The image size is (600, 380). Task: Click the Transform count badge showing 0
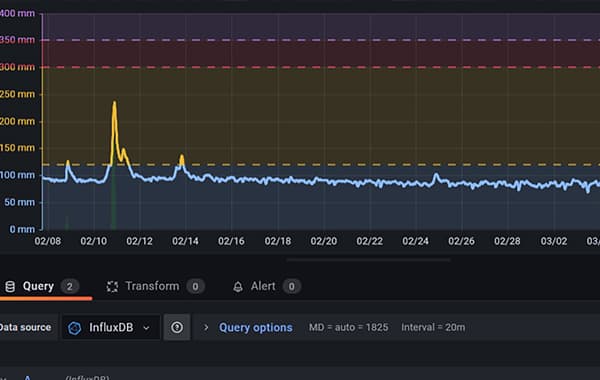(x=195, y=286)
